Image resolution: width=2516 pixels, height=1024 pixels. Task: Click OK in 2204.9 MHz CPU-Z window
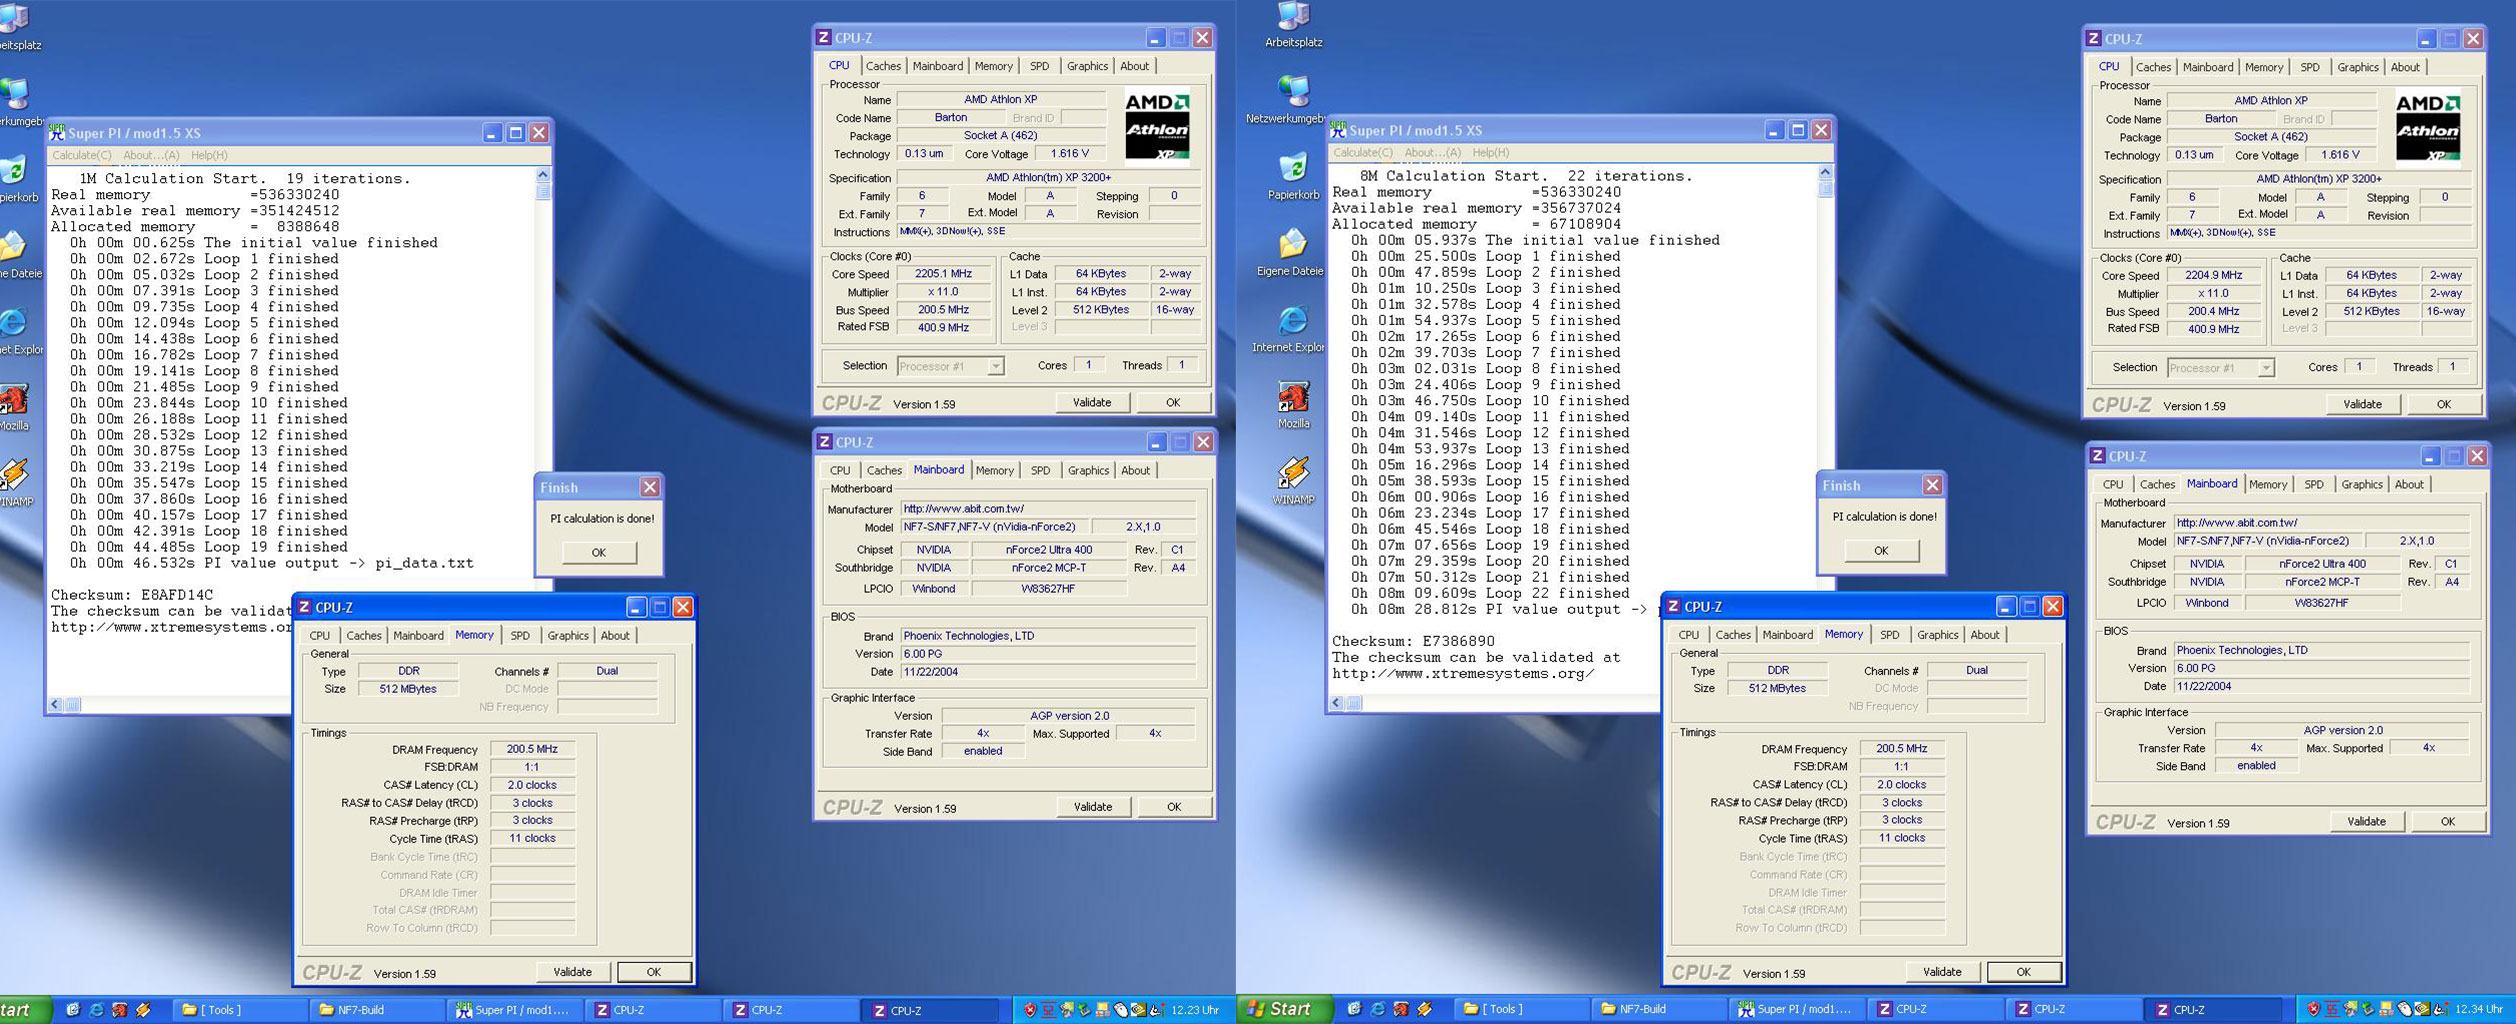coord(2443,404)
